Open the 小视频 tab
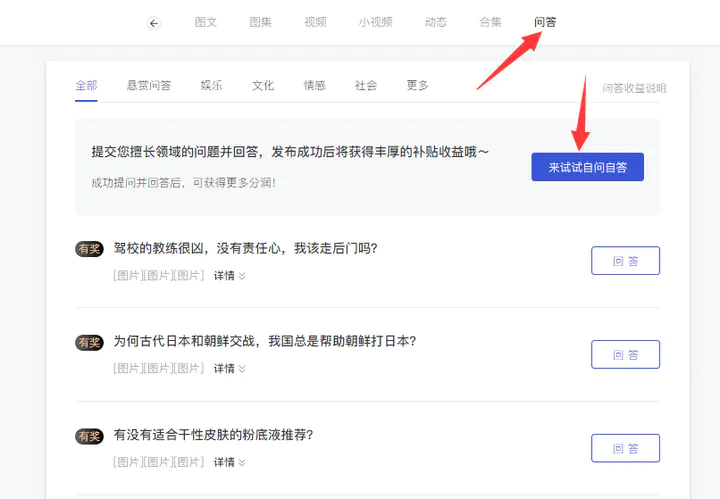 pyautogui.click(x=376, y=22)
